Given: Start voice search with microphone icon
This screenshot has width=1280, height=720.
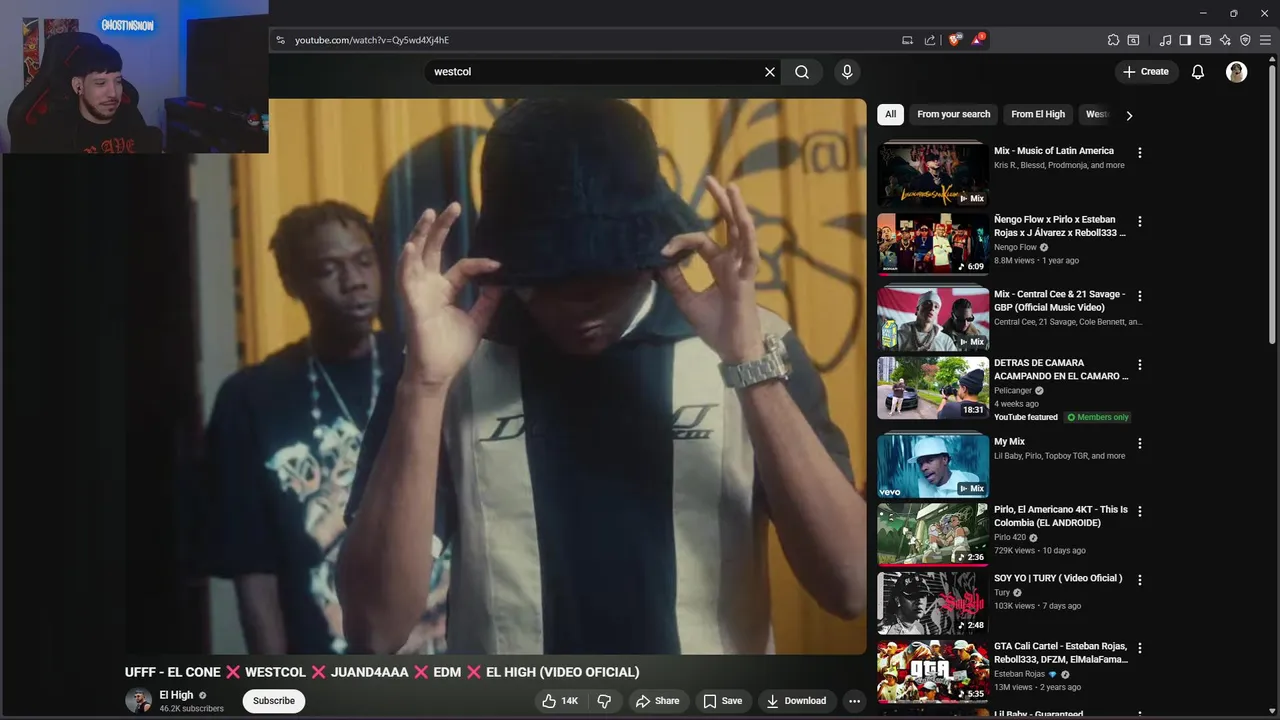Looking at the screenshot, I should [x=847, y=72].
